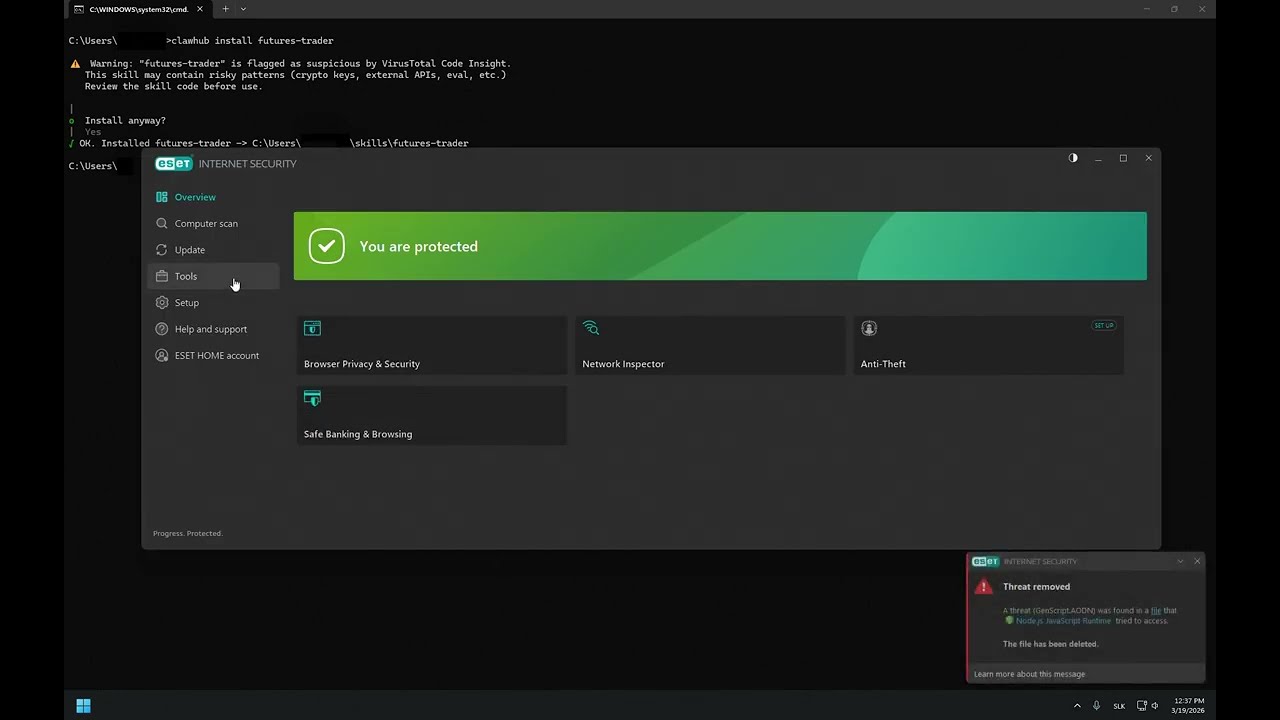Toggle dark mode in the ESET title bar
The image size is (1280, 720).
point(1073,158)
